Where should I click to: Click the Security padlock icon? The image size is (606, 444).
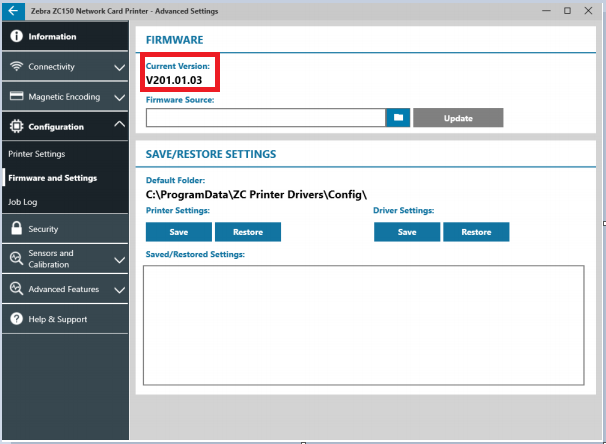coord(17,229)
